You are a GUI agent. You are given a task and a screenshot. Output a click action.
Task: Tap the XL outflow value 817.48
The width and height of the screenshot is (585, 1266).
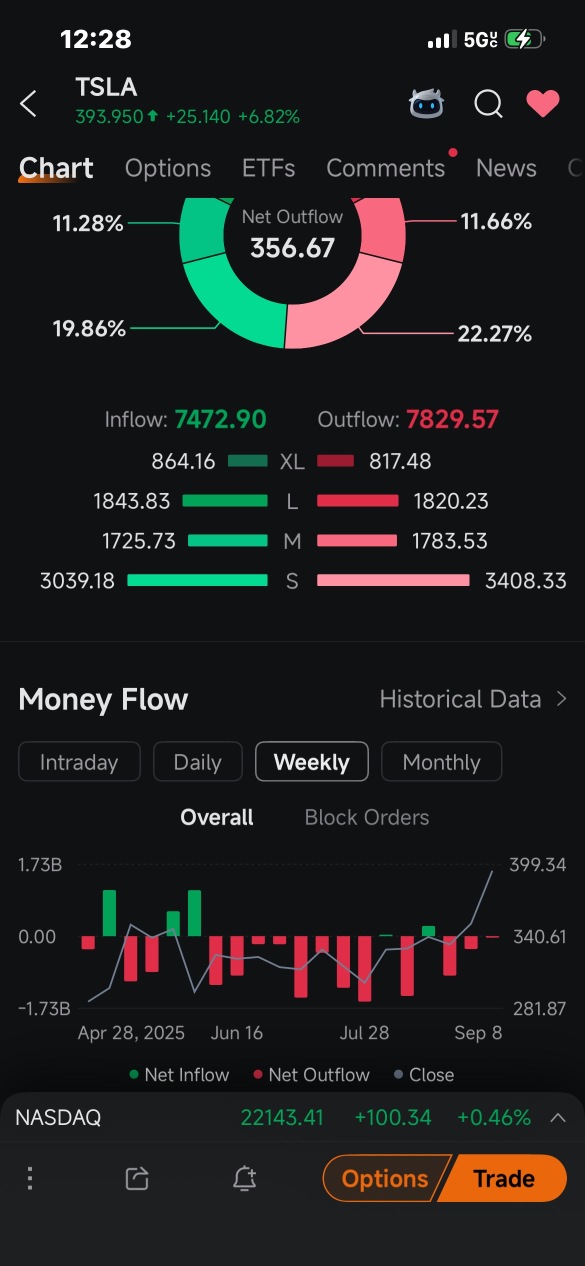click(401, 461)
